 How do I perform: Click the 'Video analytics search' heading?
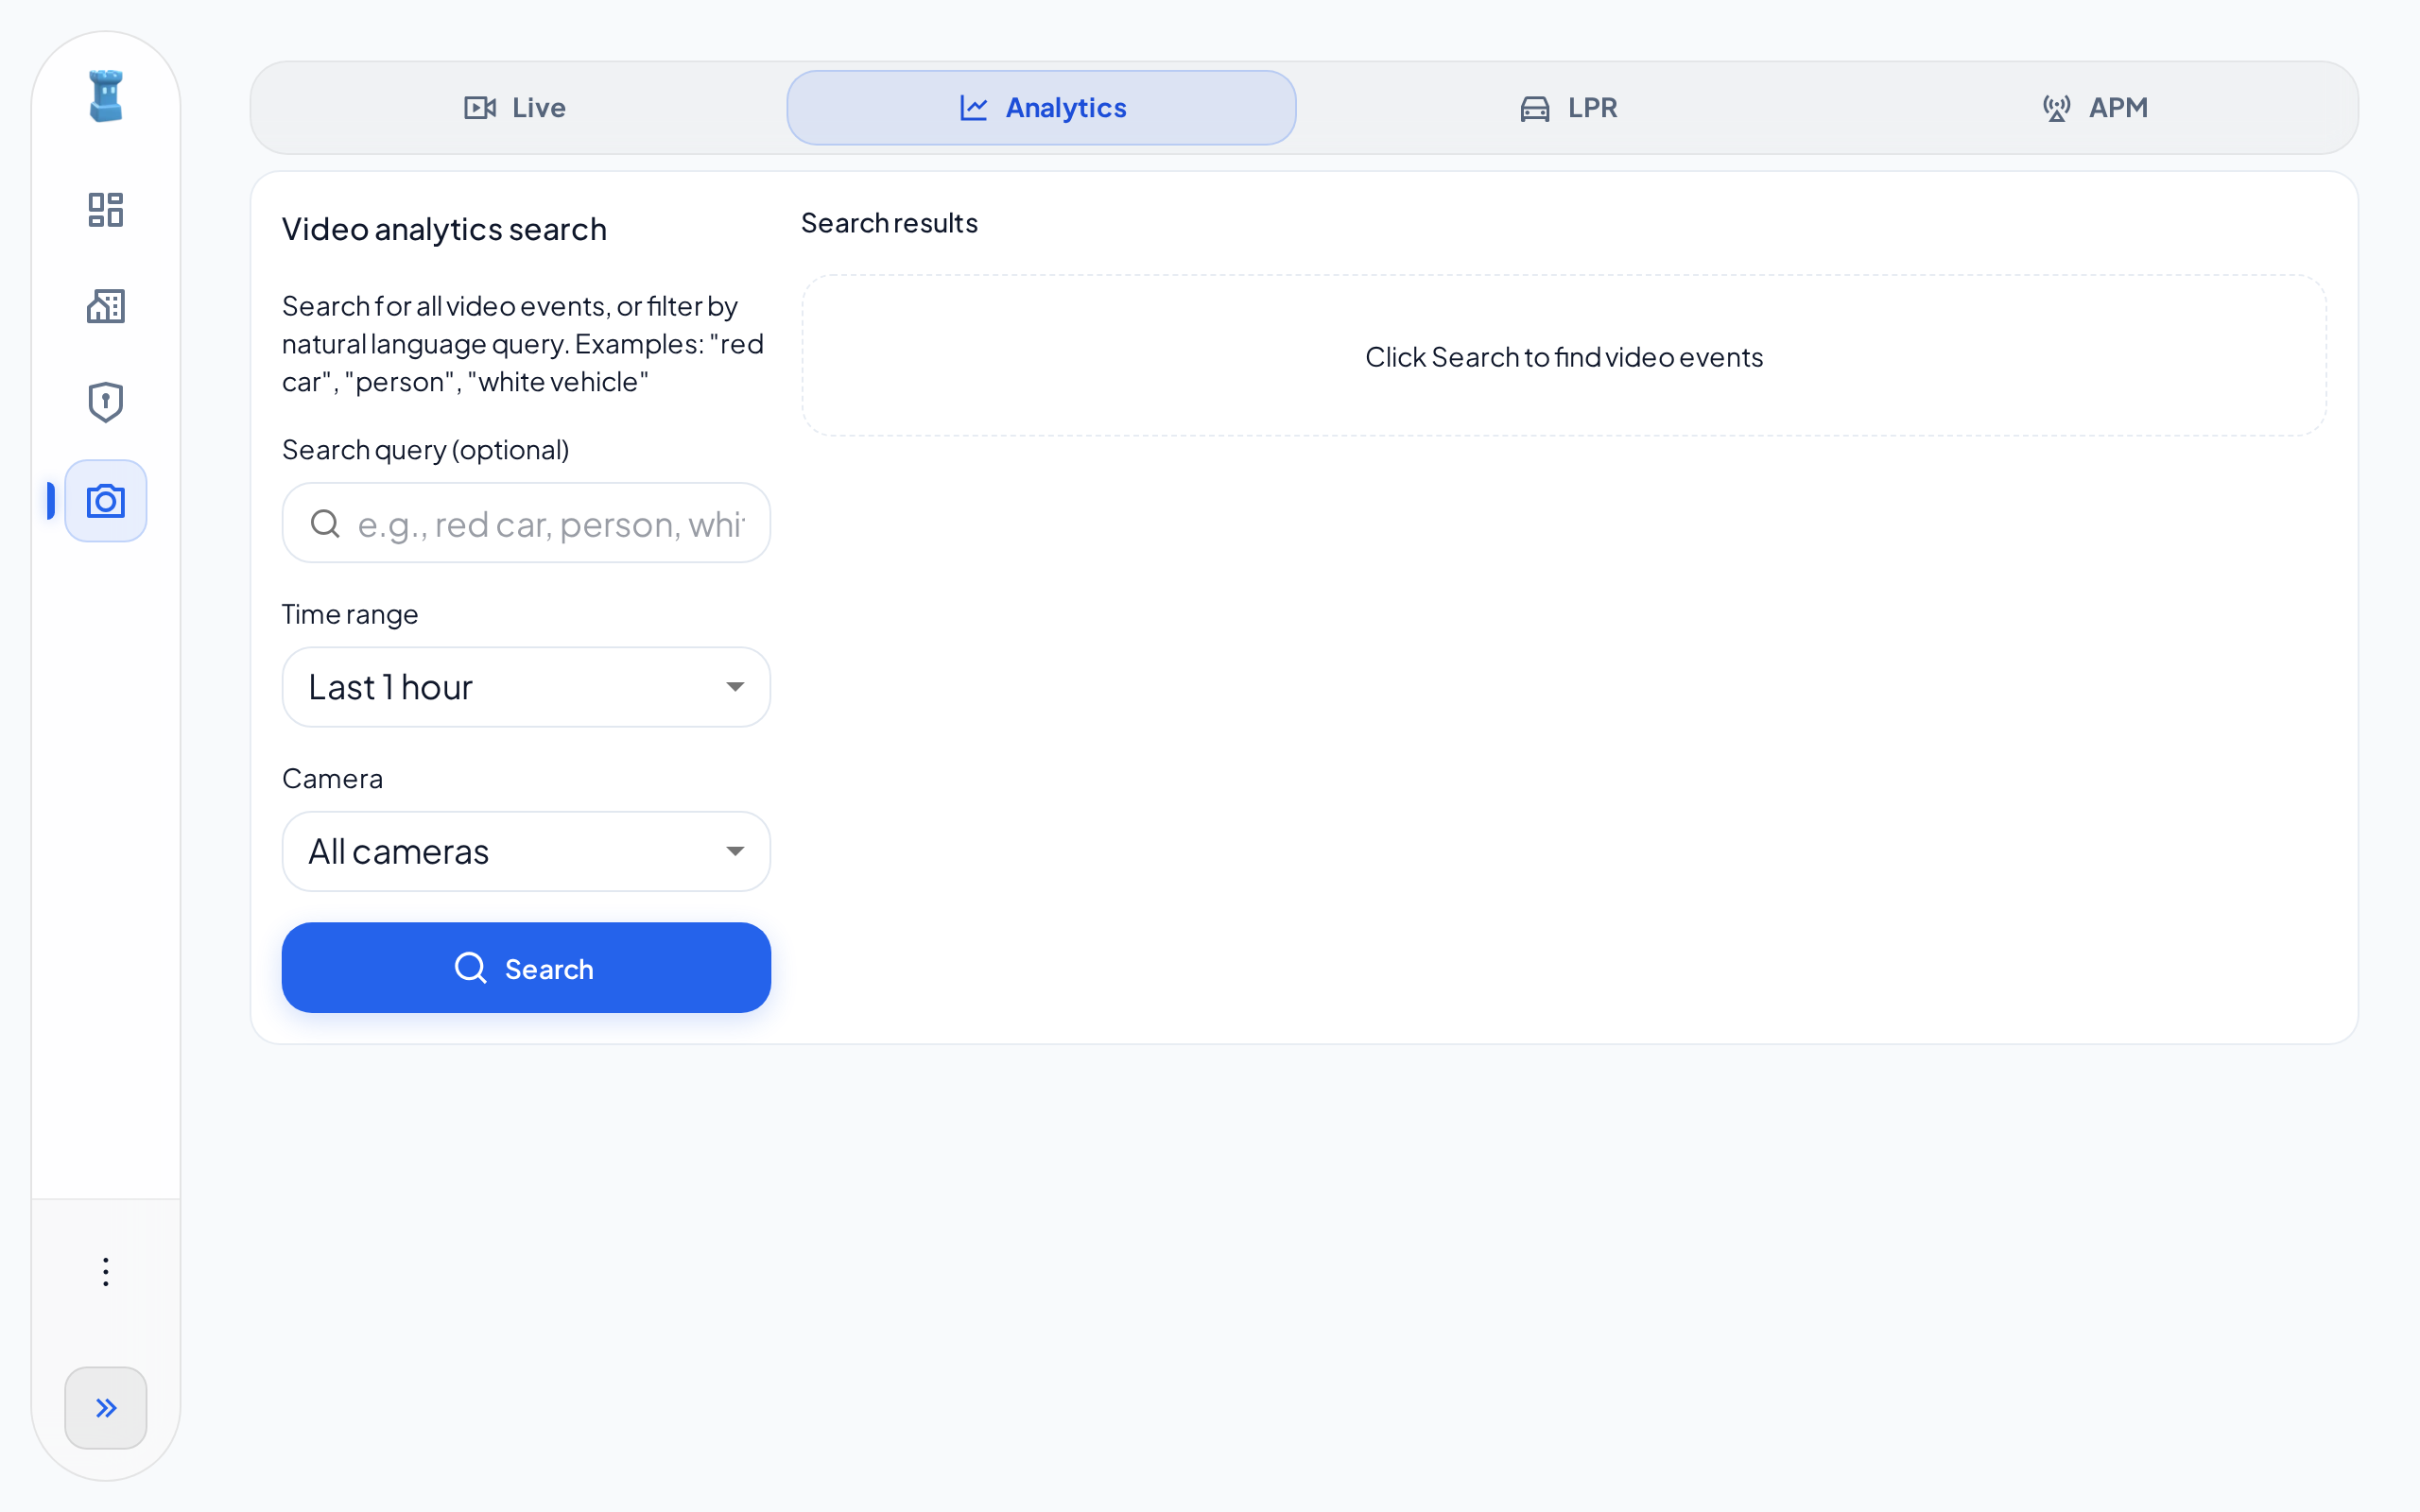pos(444,229)
